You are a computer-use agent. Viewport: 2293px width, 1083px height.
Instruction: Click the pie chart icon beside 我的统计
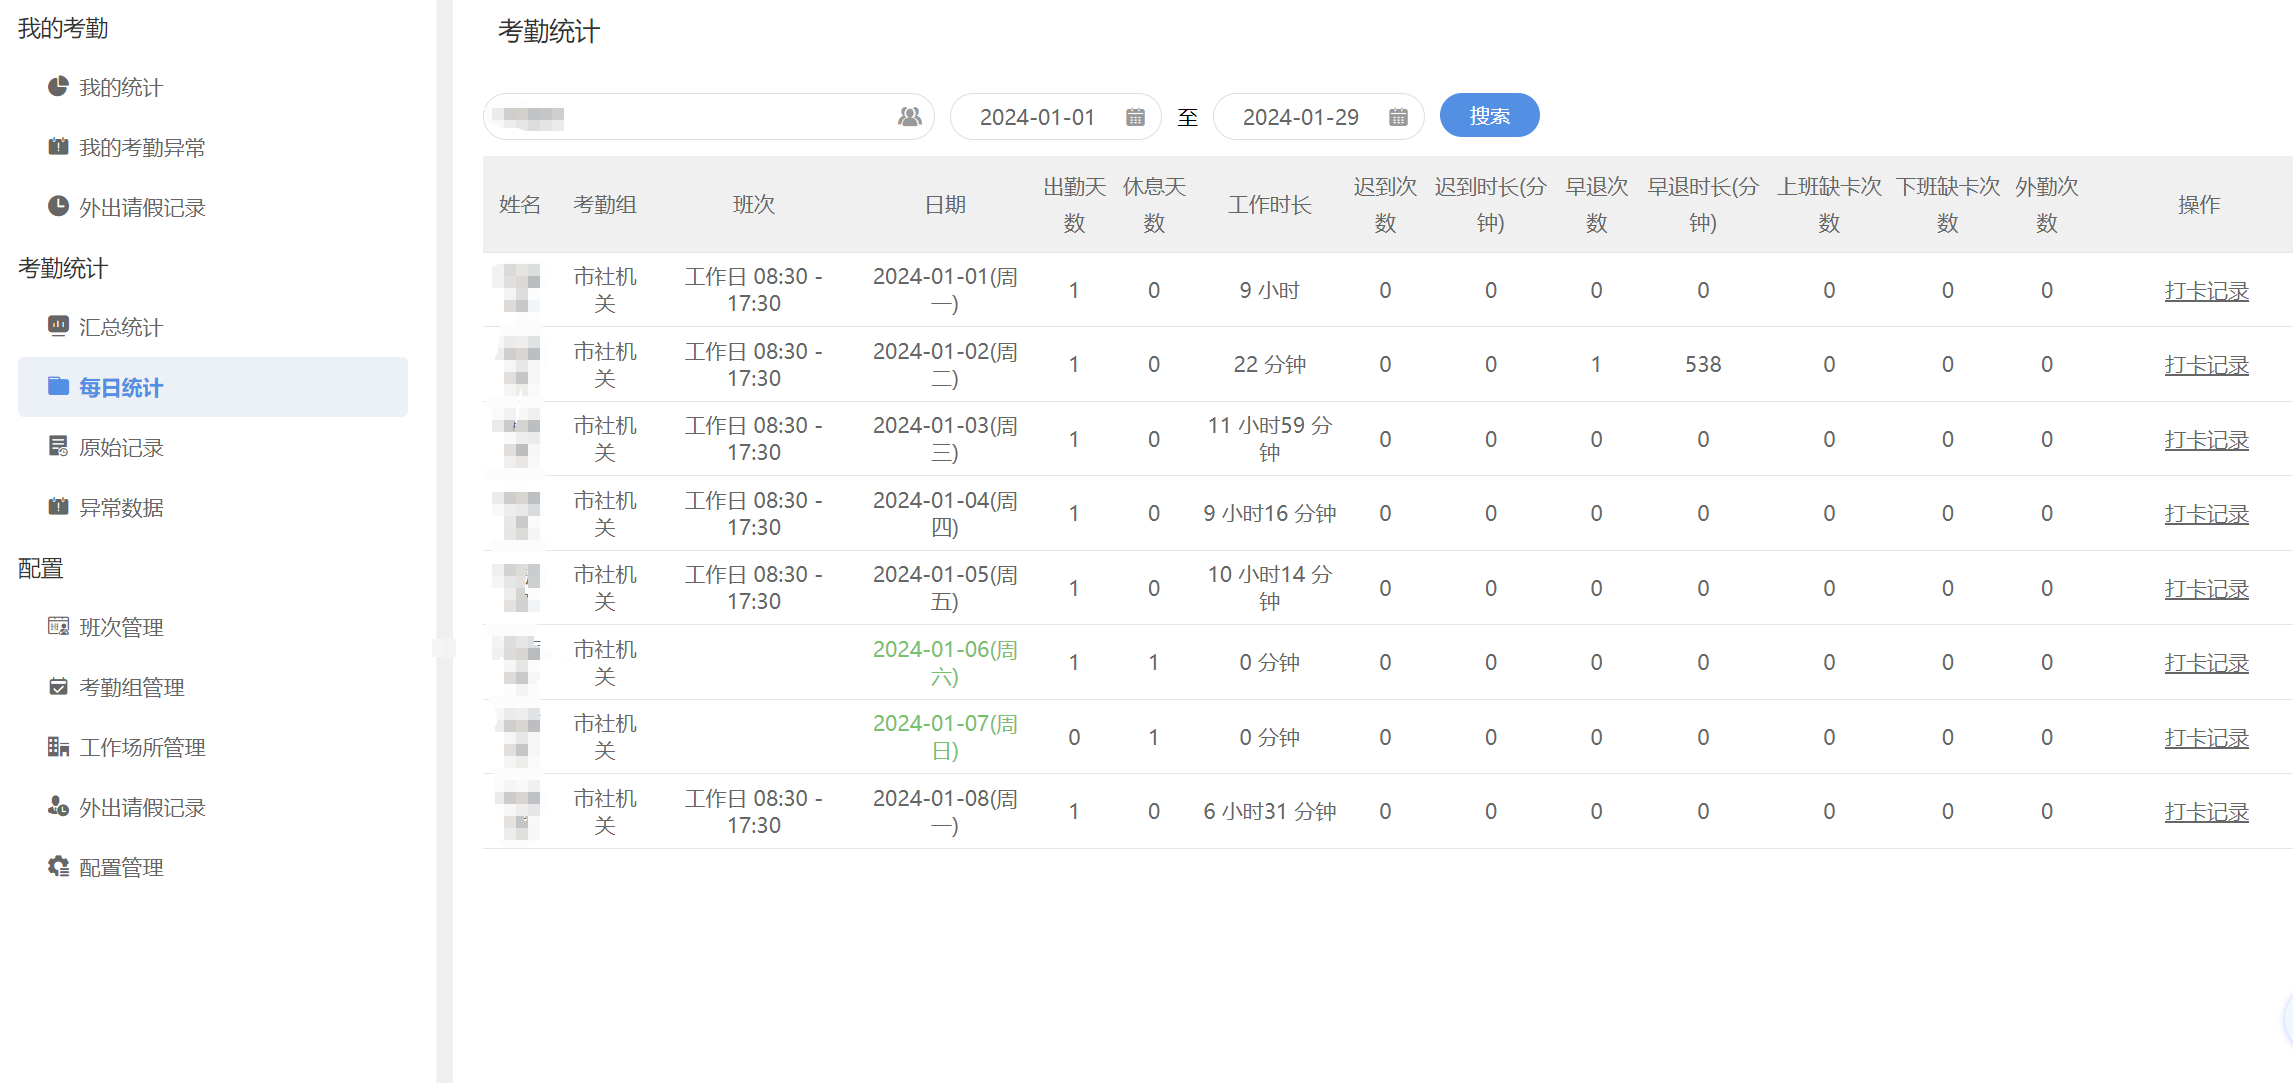point(58,87)
